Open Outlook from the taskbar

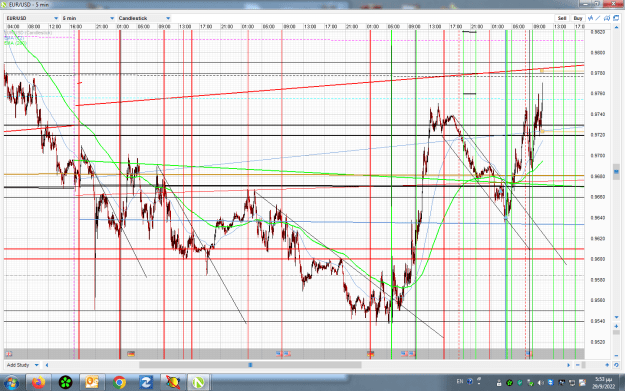point(92,382)
